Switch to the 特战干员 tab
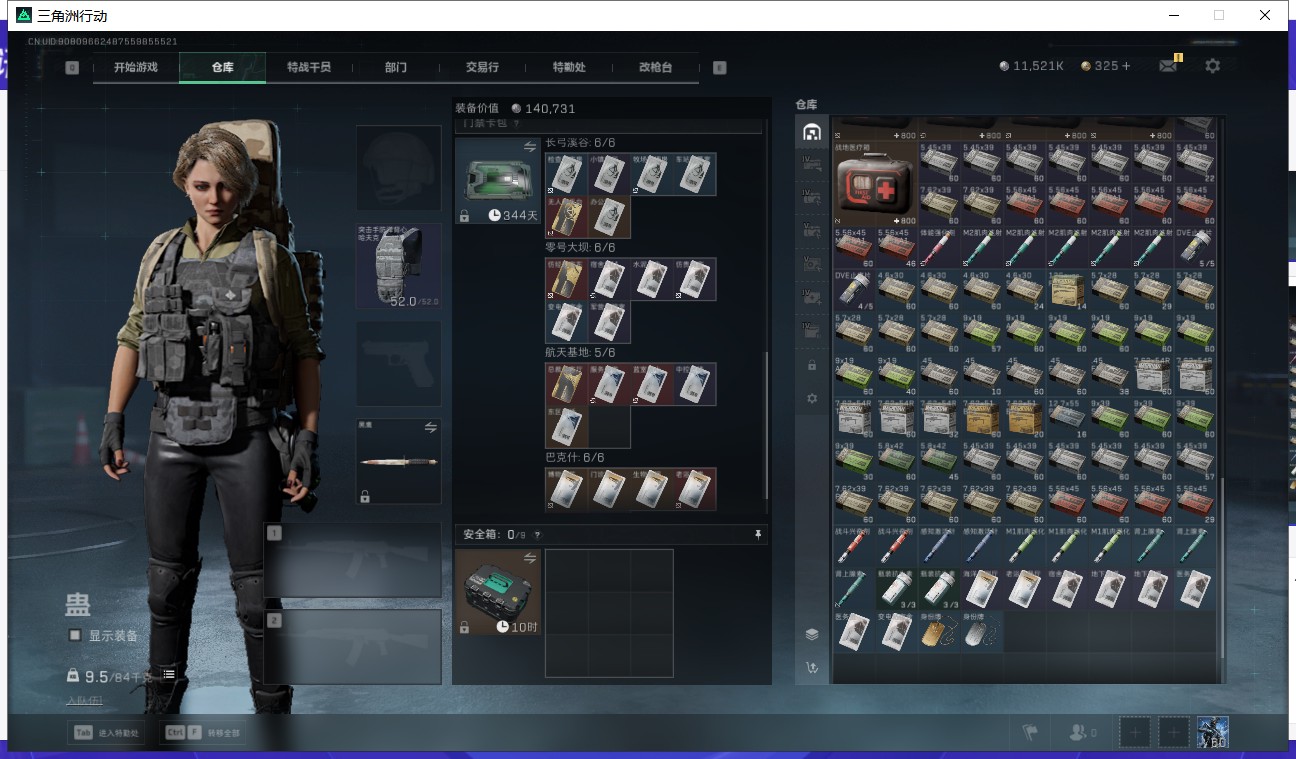This screenshot has width=1296, height=759. [308, 68]
